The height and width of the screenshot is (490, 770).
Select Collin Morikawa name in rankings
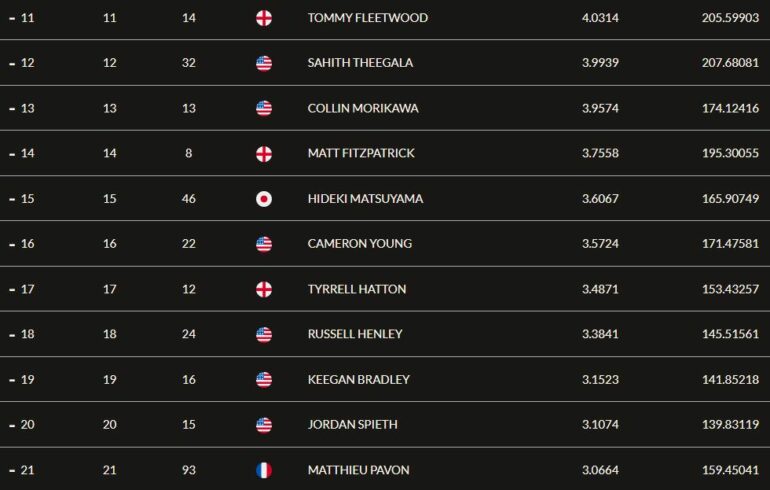pos(363,108)
